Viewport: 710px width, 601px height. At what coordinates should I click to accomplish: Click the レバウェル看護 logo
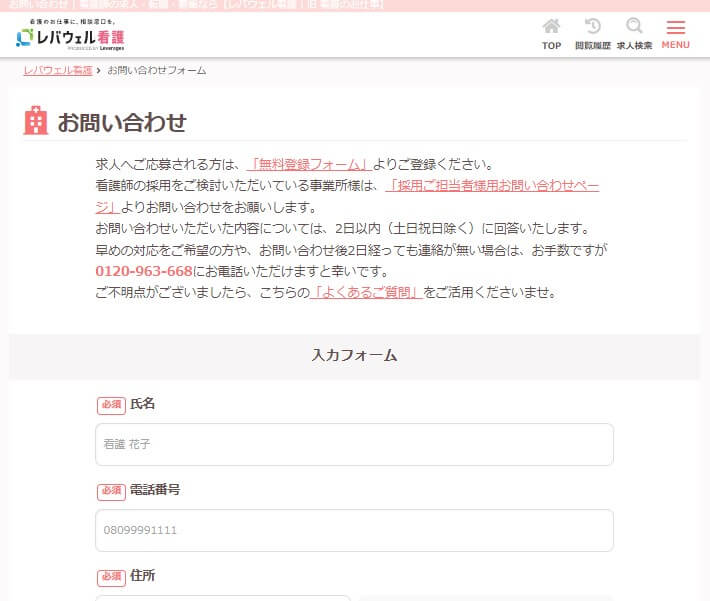70,37
